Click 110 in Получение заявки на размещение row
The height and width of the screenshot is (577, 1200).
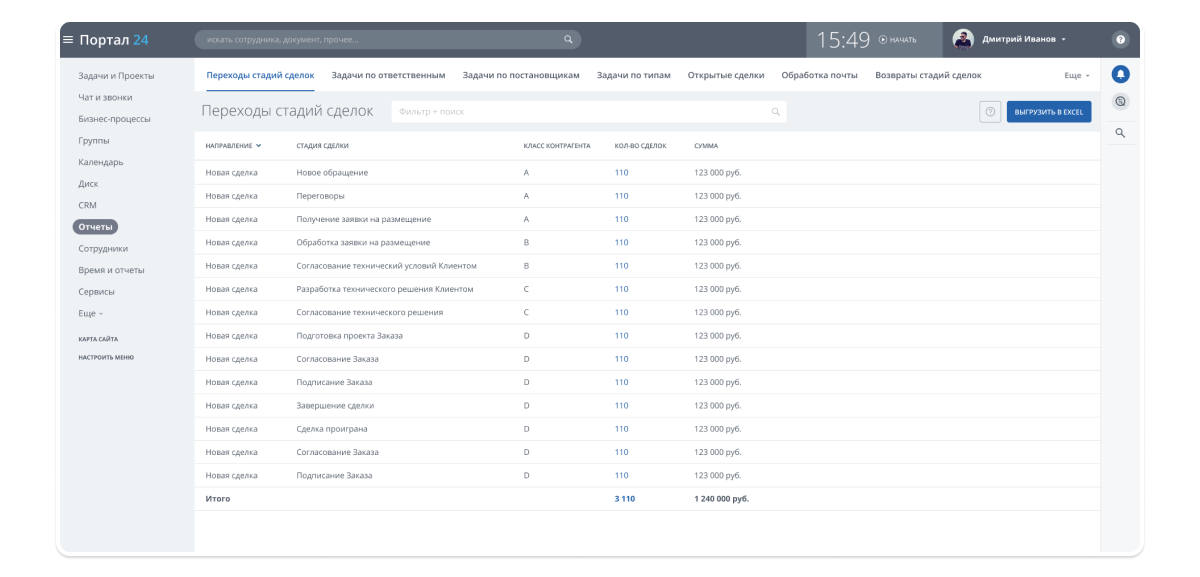point(621,219)
